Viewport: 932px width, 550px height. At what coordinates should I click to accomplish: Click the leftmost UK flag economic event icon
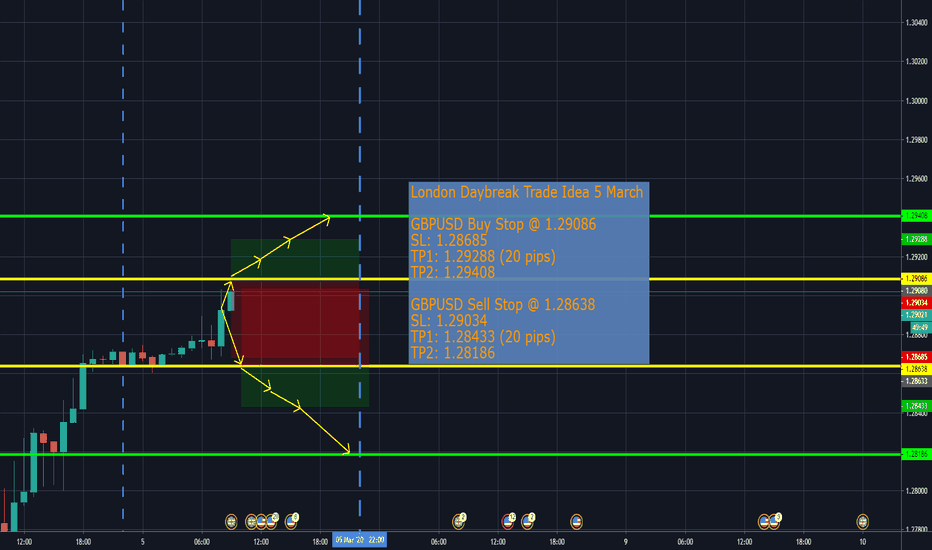pos(231,520)
